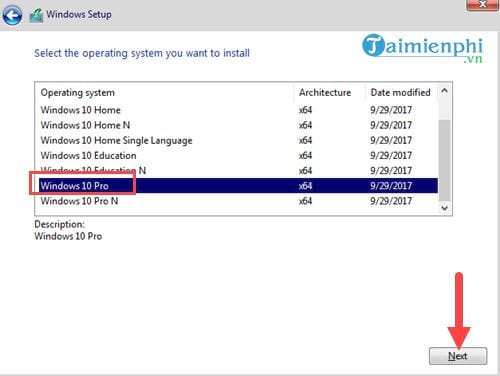The height and width of the screenshot is (376, 500).
Task: Go back using the blue arrow button
Action: click(x=12, y=15)
